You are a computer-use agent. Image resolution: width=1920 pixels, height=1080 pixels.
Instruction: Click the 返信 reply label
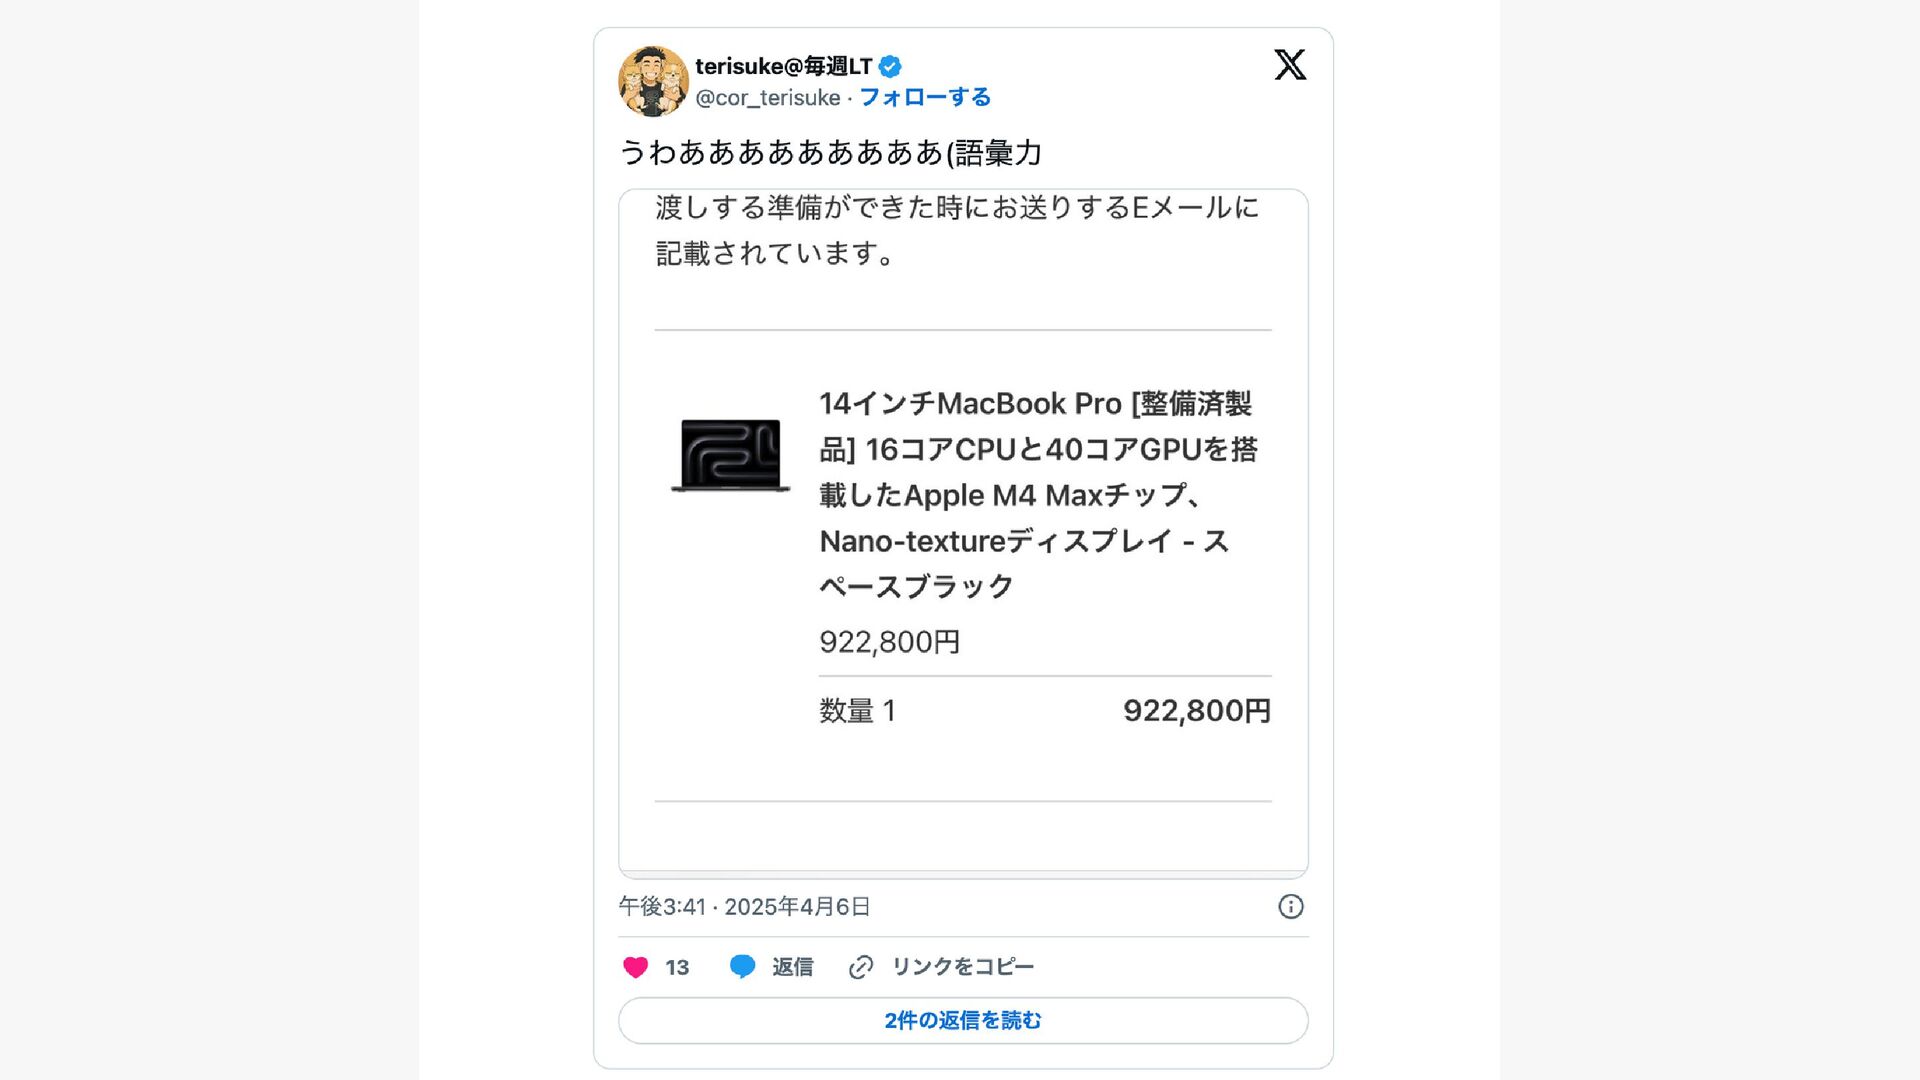point(792,967)
